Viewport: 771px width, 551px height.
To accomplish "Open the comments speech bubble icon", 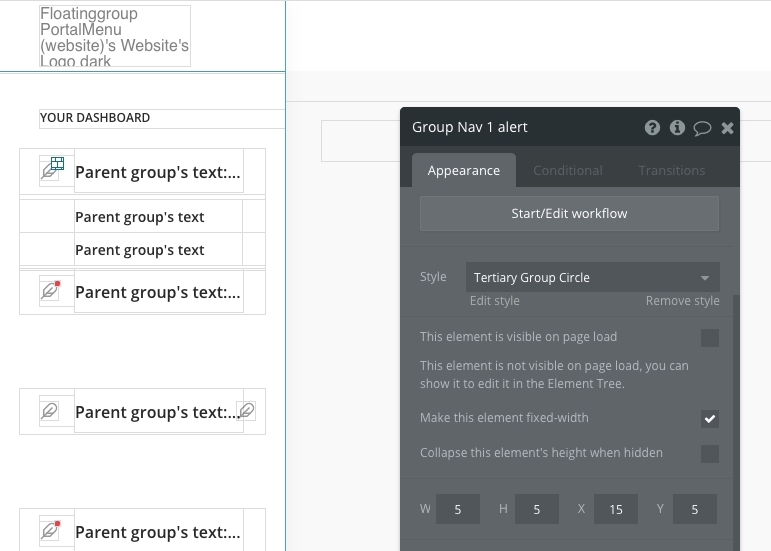I will (702, 128).
